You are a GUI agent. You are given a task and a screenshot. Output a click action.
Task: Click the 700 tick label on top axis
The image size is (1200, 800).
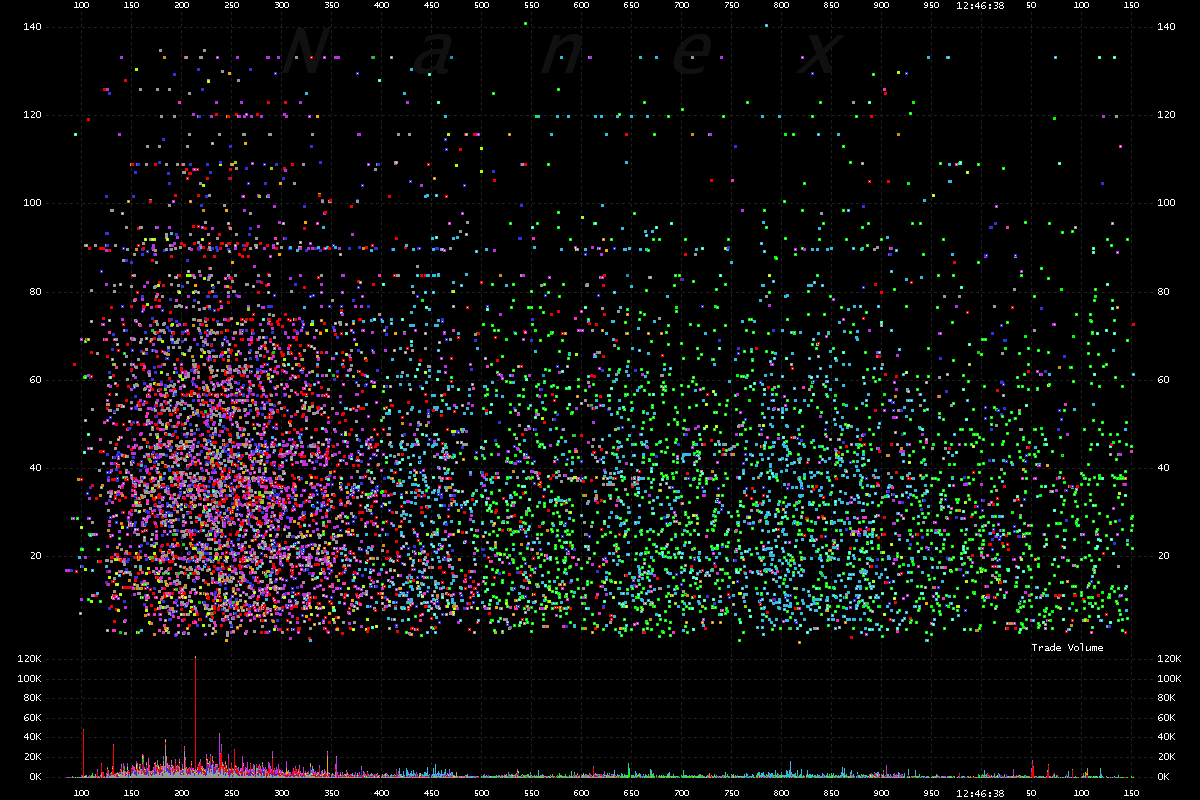681,5
